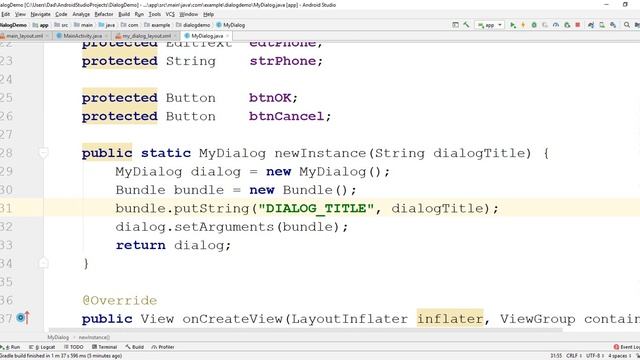640x360 pixels.
Task: Stop the app with the red square icon
Action: pos(578,25)
